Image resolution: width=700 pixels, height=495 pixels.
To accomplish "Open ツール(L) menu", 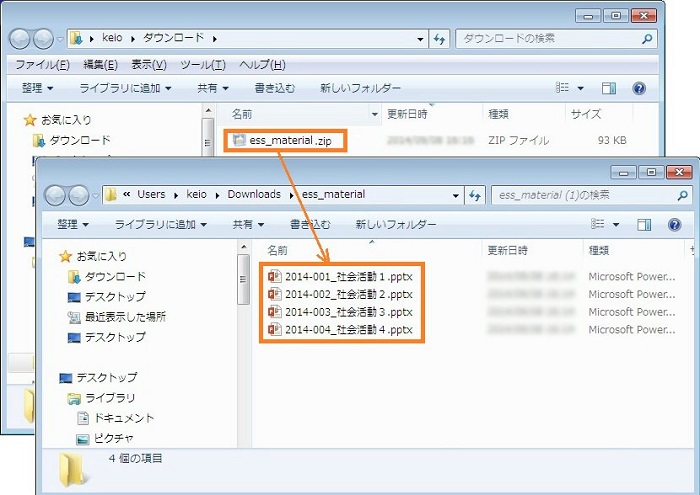I will (200, 64).
